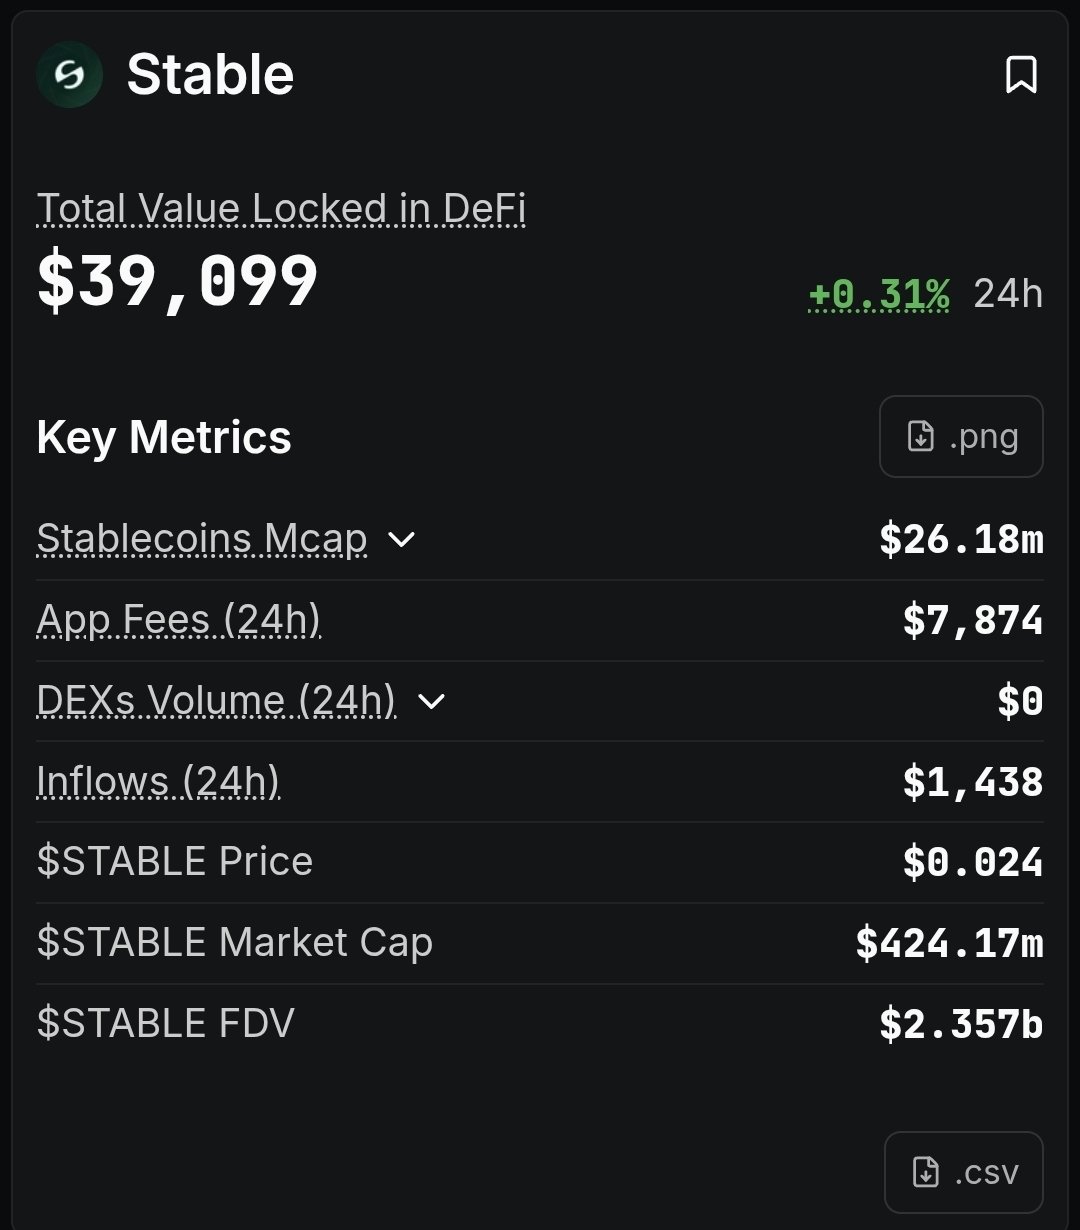Click the Stable logo icon

point(69,75)
